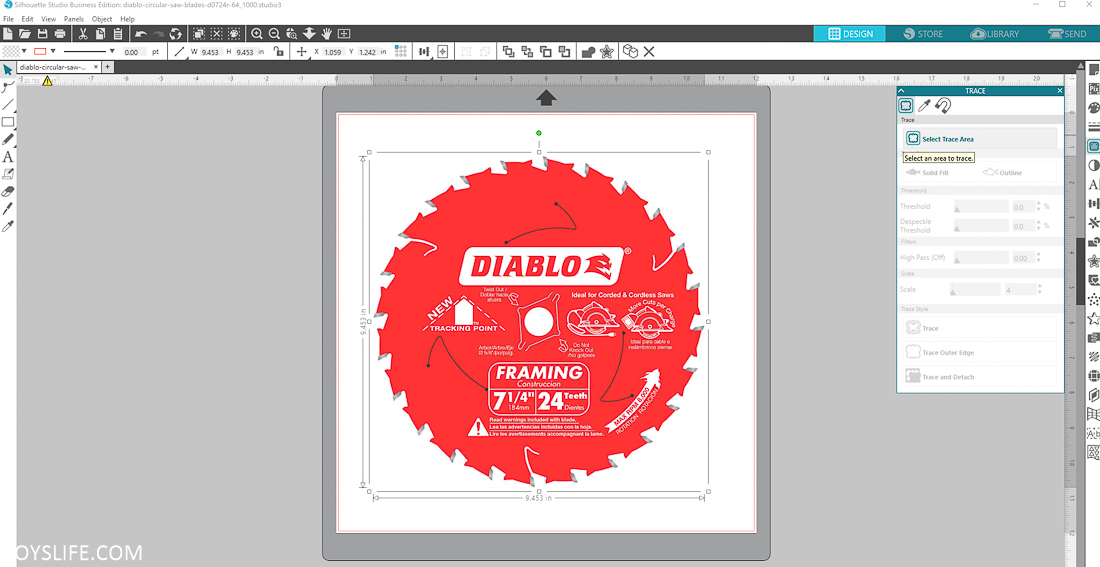Screen dimensions: 1100x567
Task: Click the Undo arrow
Action: 141,34
